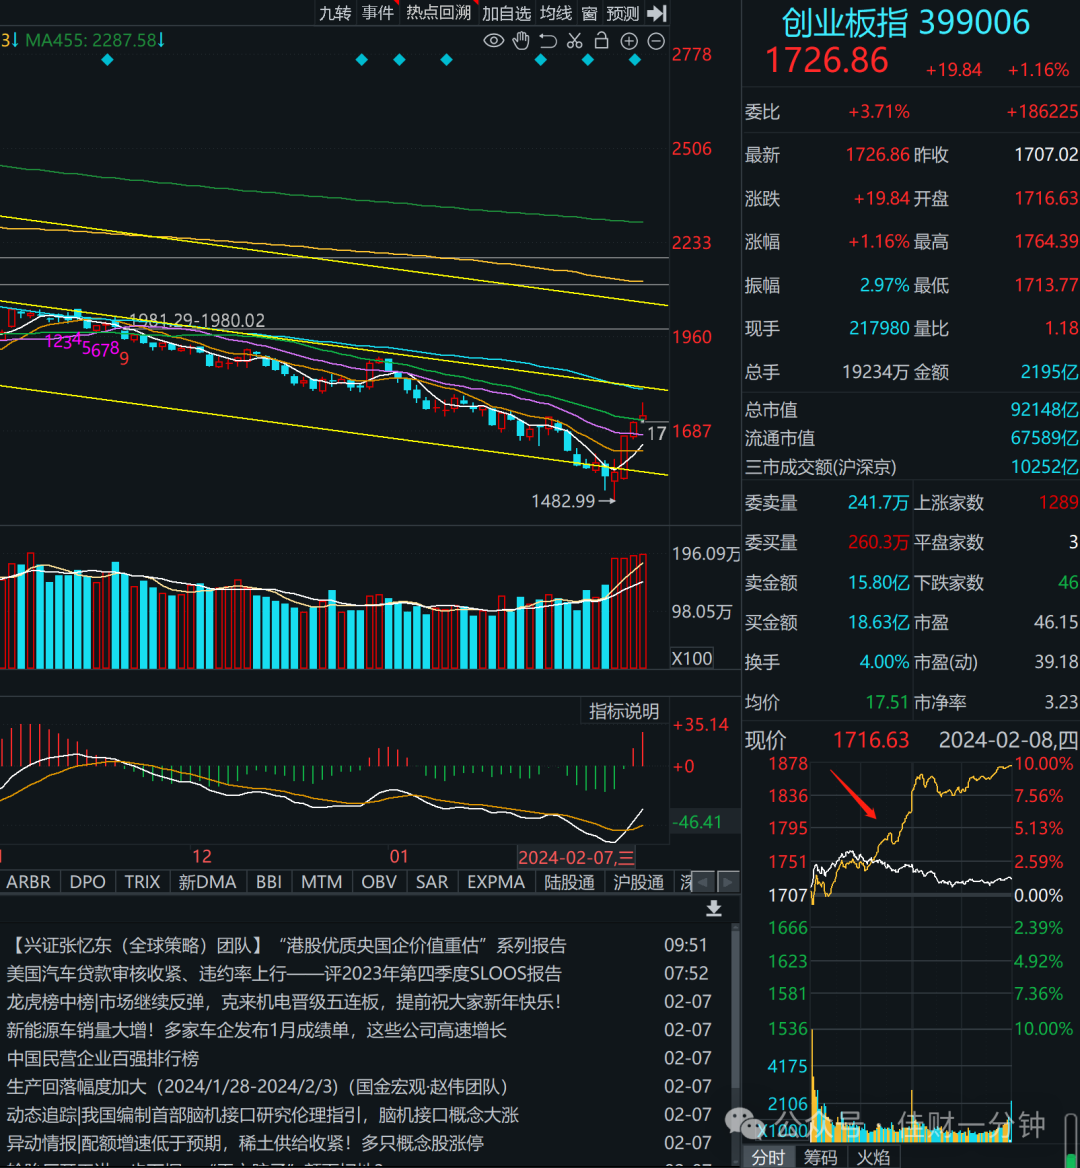Open the 指标说明 indicator description
The image size is (1080, 1168).
623,711
